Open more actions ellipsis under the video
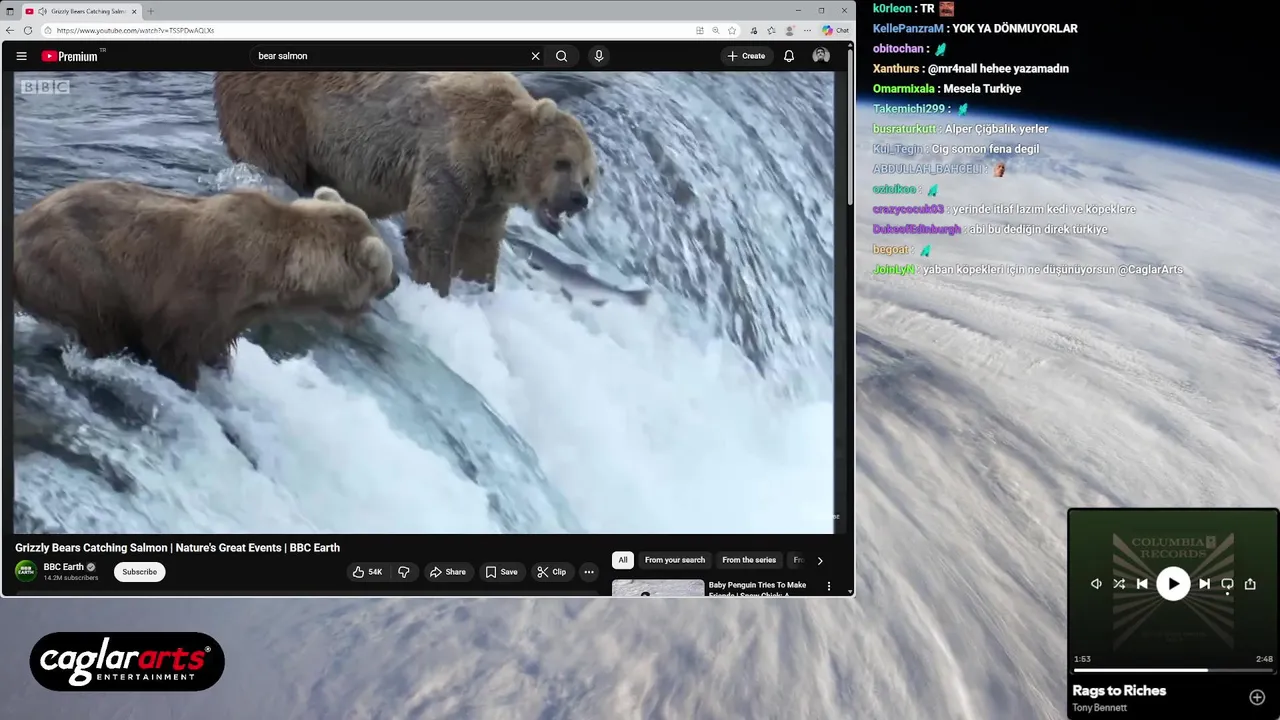 (x=589, y=572)
